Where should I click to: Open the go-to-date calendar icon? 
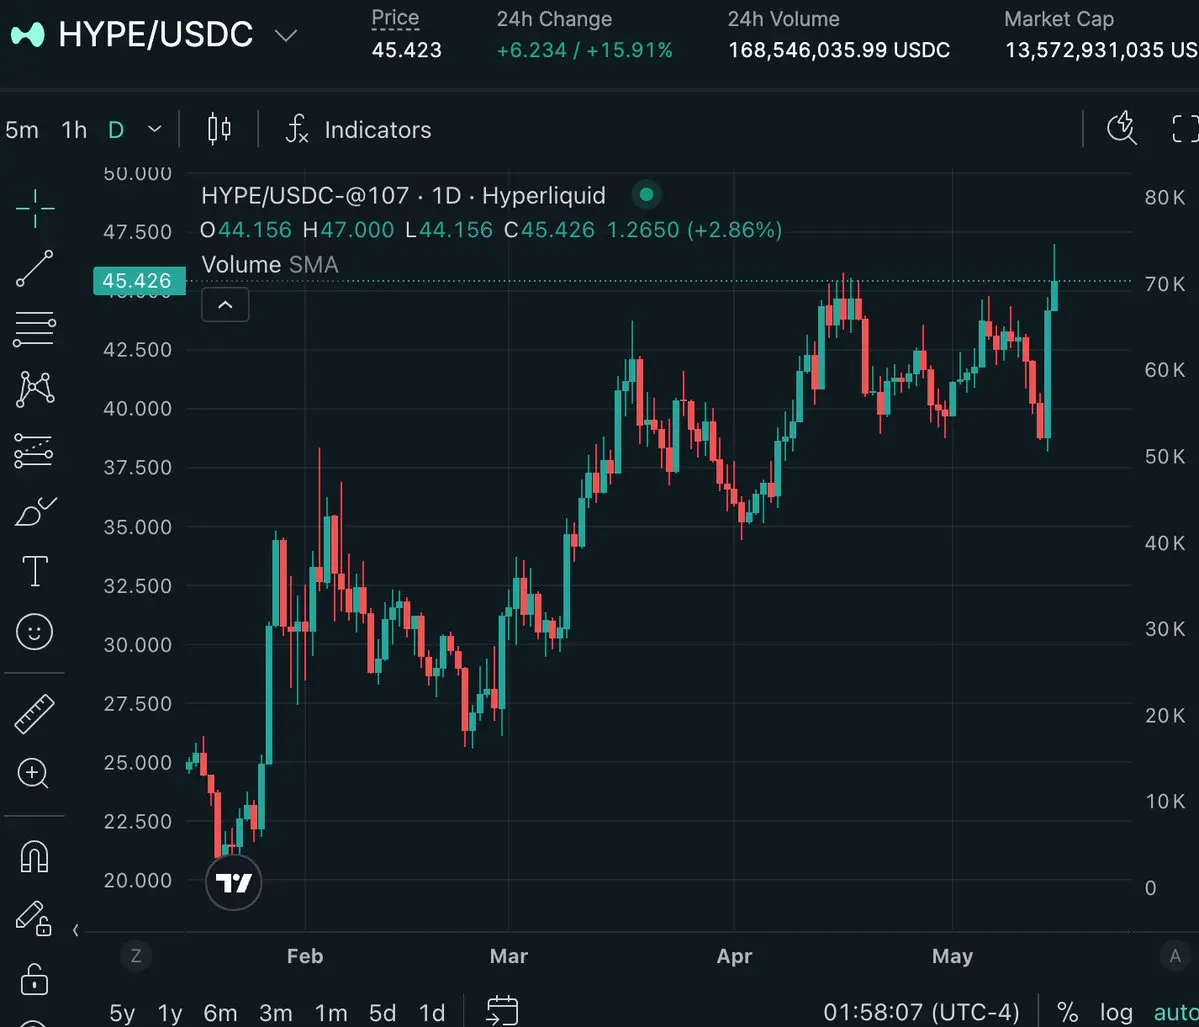point(502,1010)
